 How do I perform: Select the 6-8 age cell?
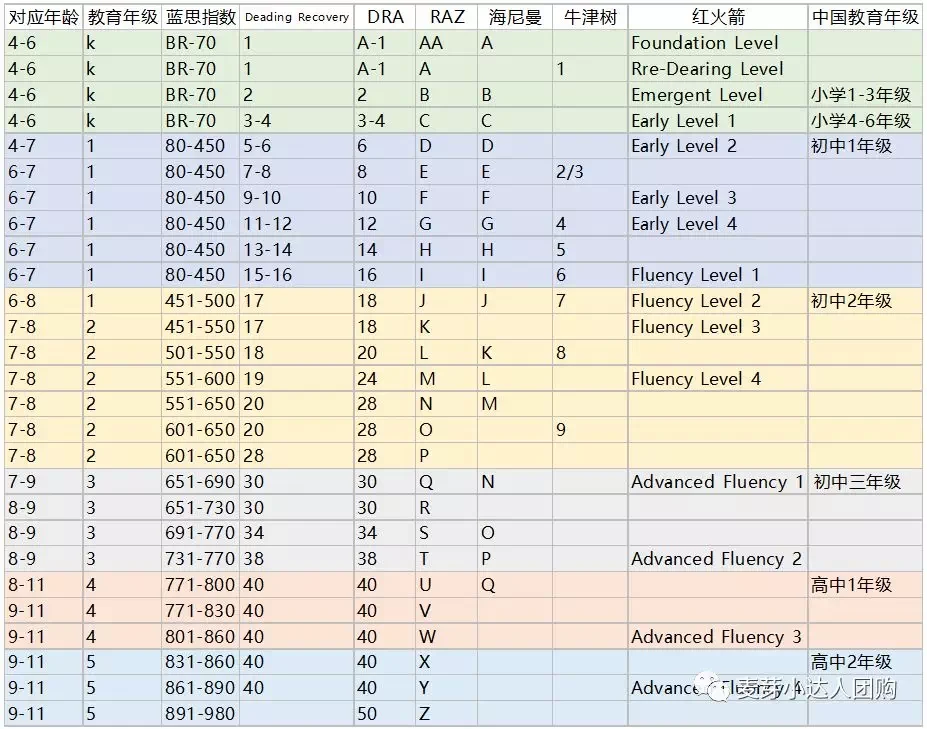pos(43,301)
